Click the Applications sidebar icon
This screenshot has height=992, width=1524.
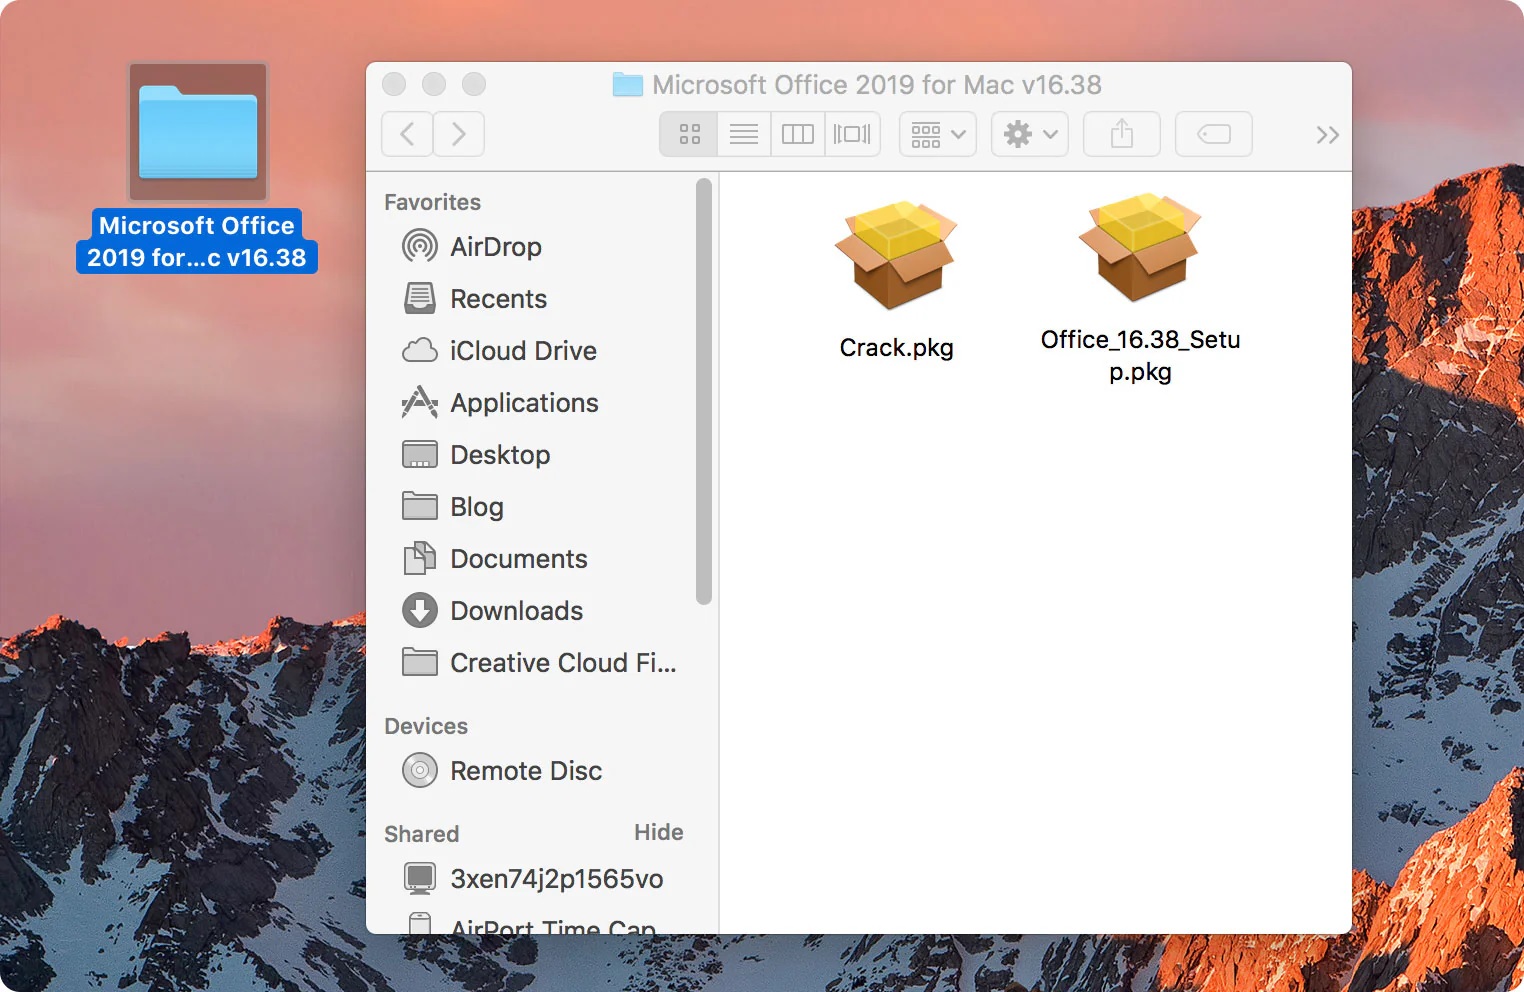pos(420,402)
